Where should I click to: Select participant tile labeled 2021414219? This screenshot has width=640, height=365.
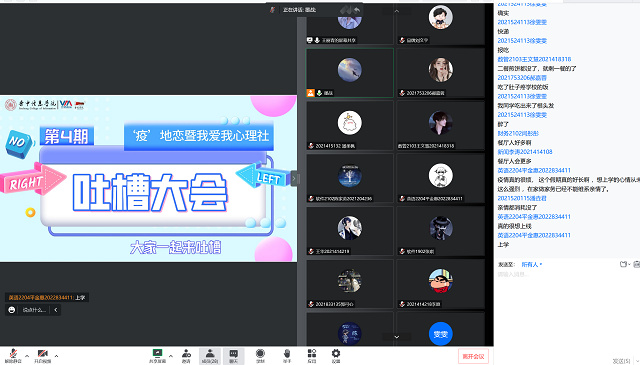350,231
